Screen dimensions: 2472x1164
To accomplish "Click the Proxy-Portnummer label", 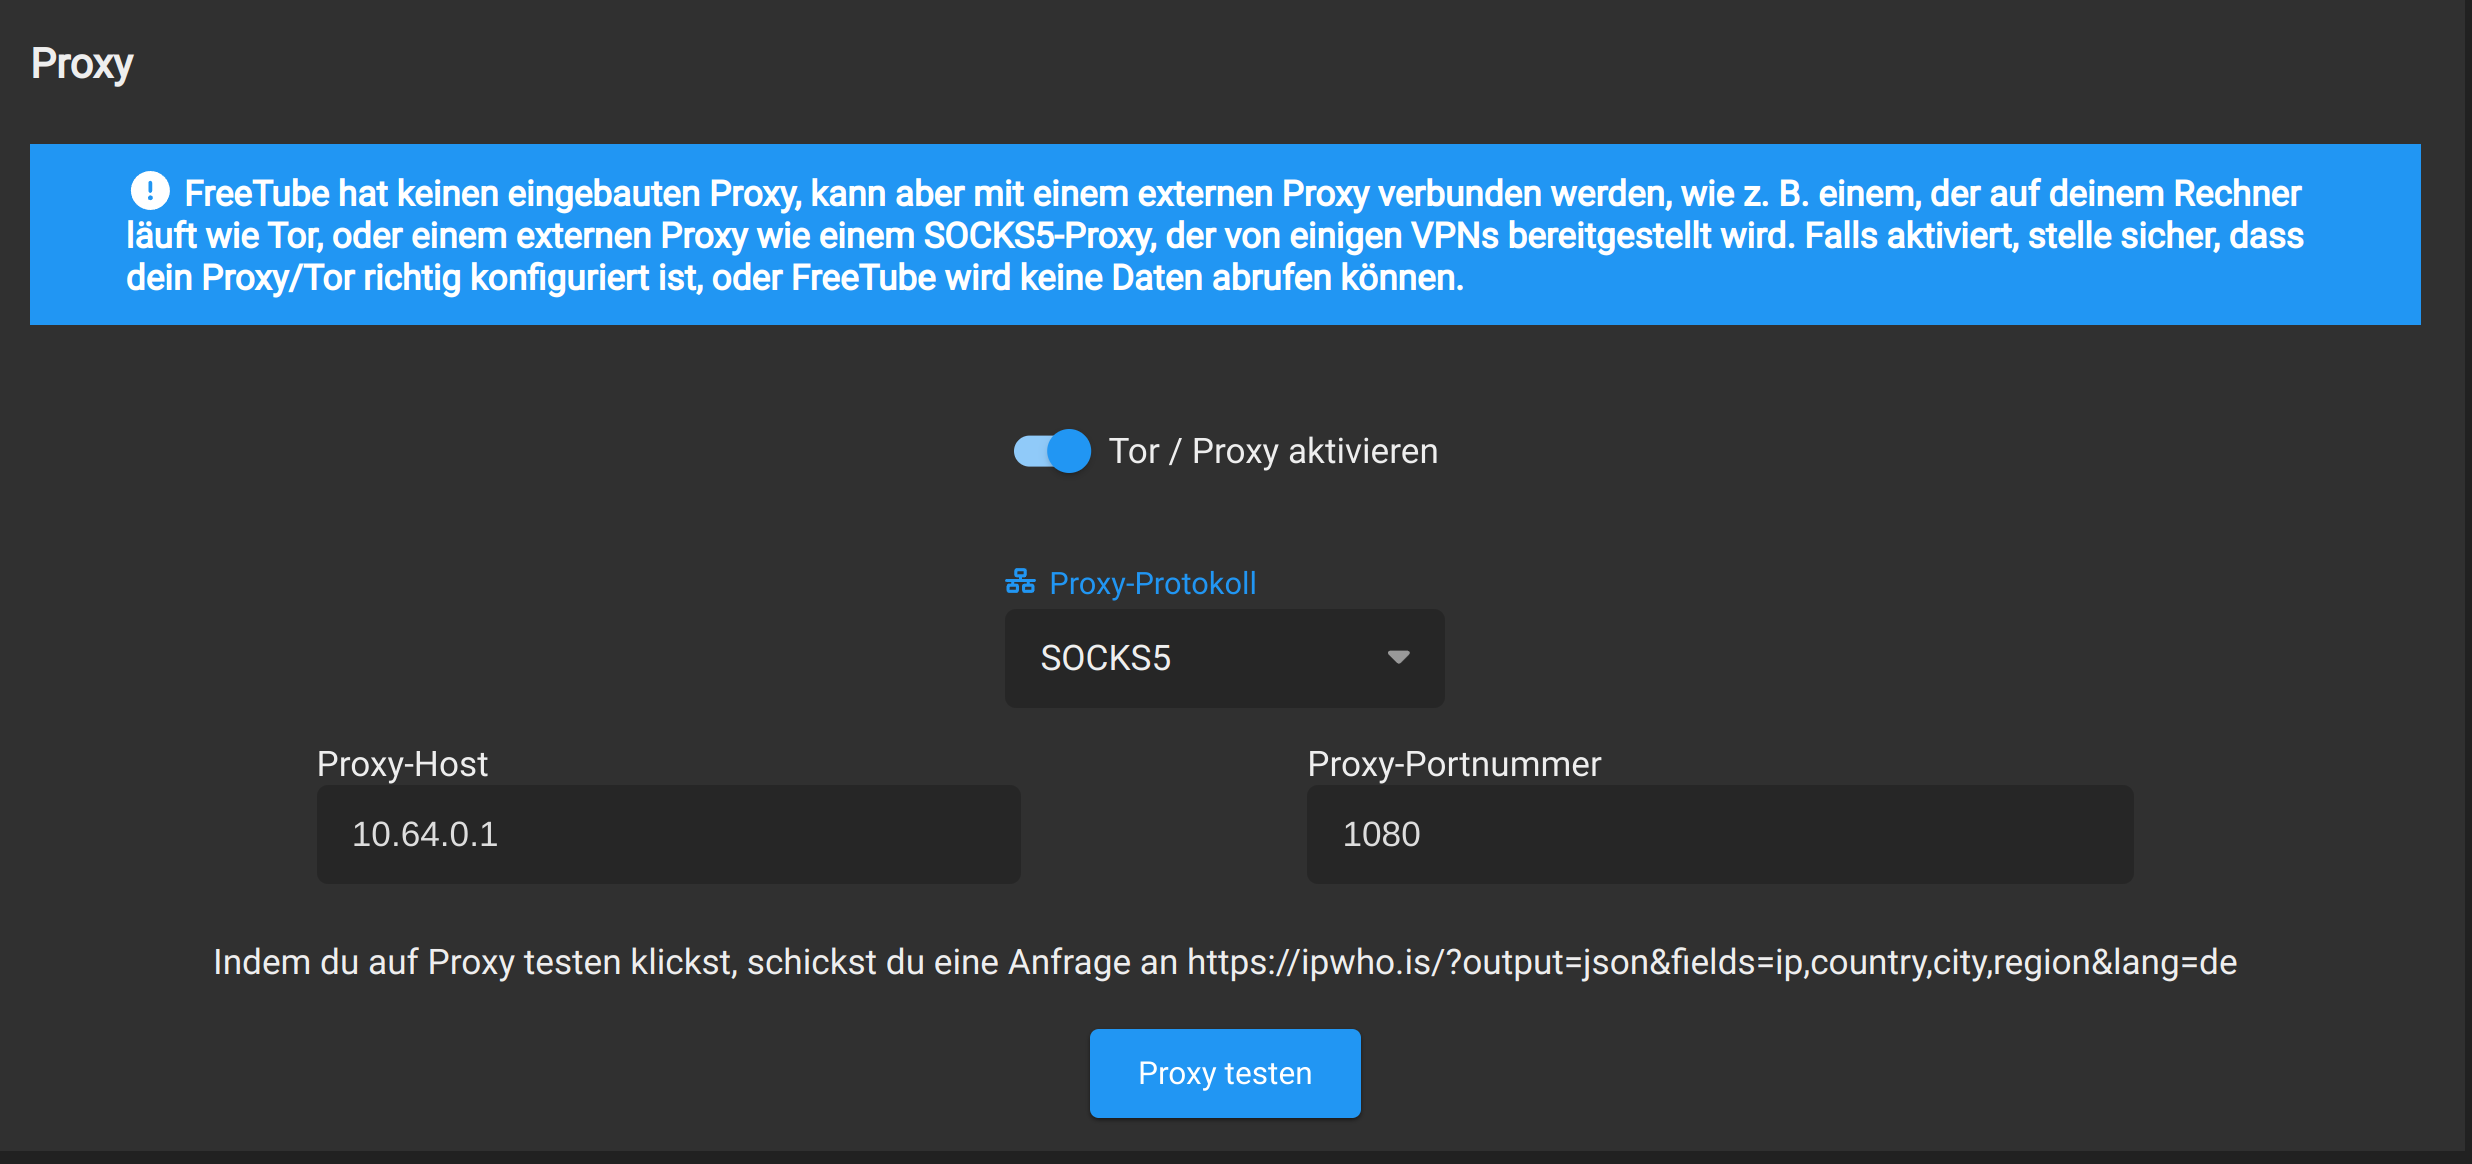I will (1454, 764).
